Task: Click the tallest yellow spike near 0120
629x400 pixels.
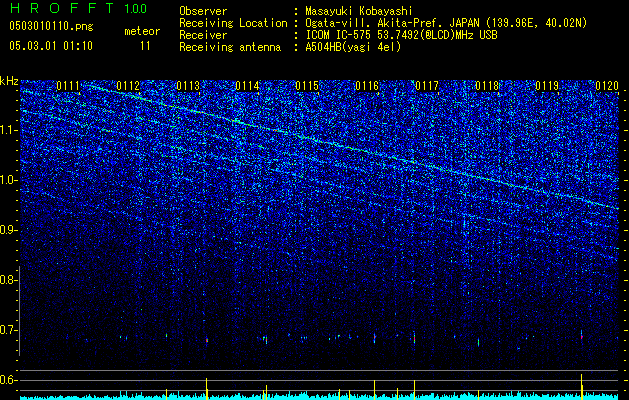Action: (581, 386)
